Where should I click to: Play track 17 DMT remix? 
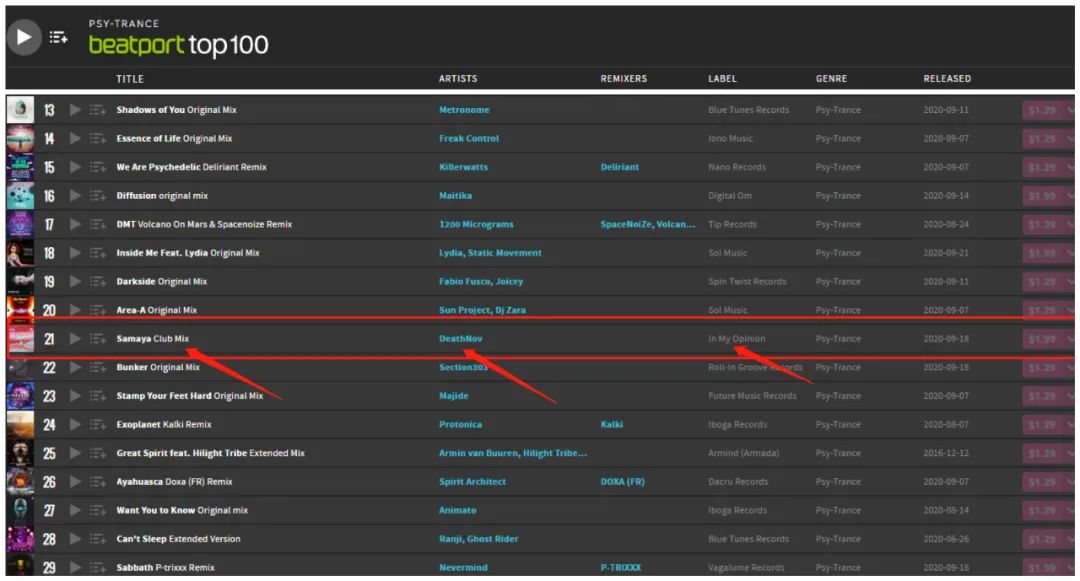(x=75, y=224)
